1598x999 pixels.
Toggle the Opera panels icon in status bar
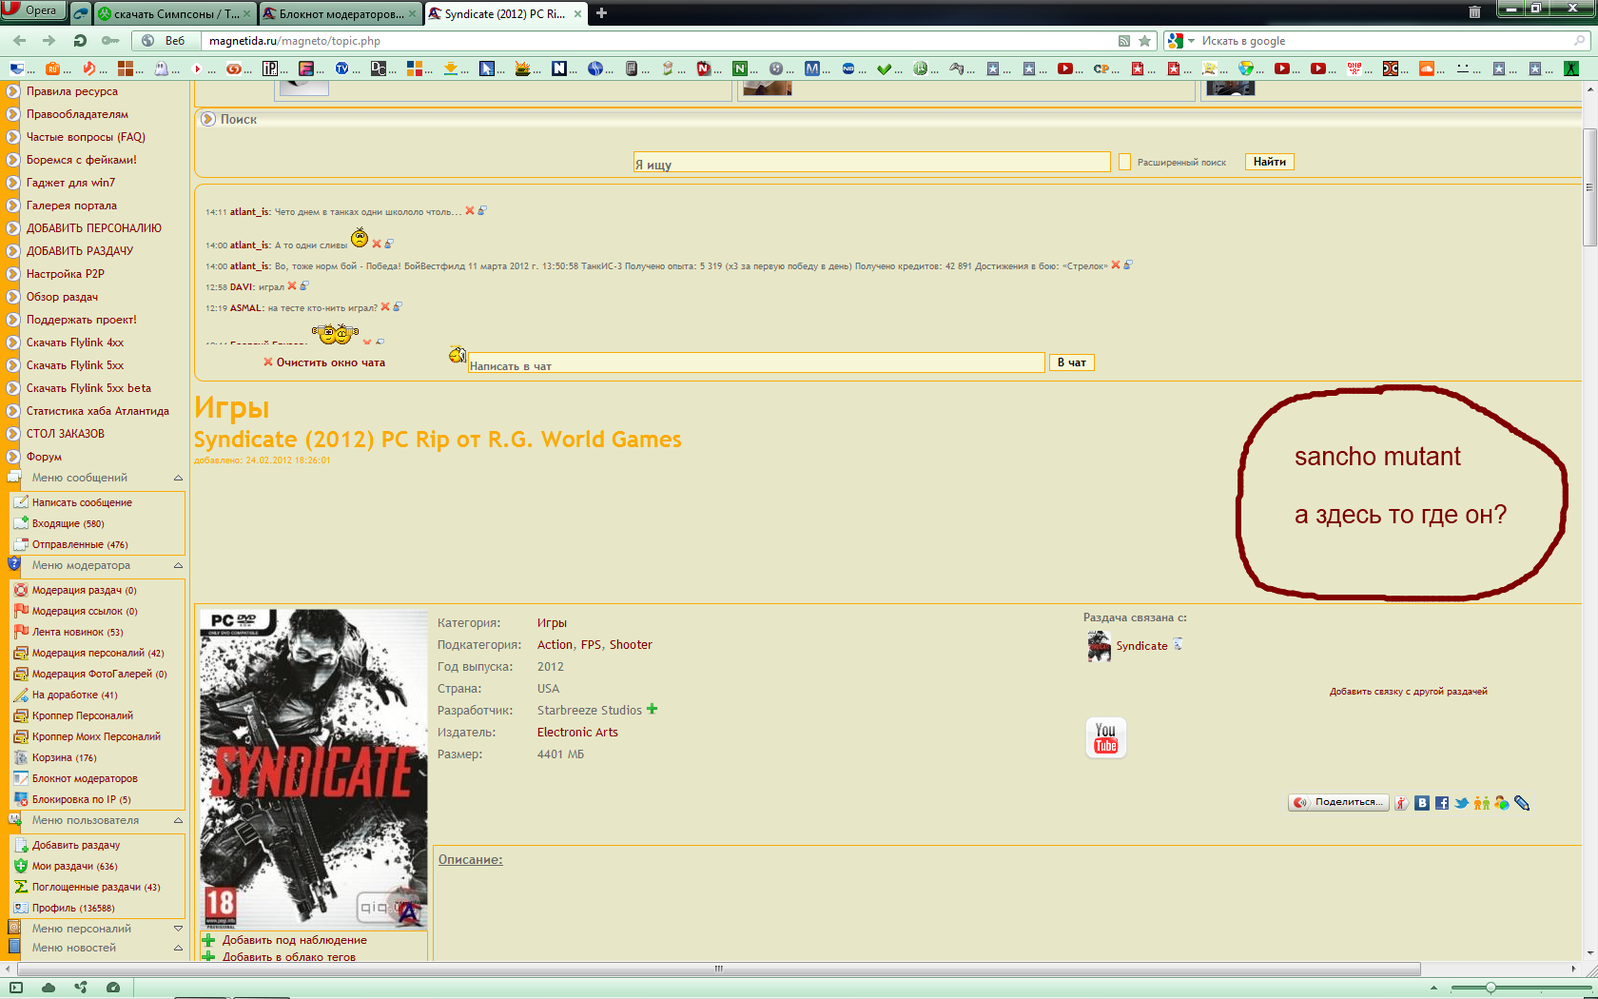16,988
